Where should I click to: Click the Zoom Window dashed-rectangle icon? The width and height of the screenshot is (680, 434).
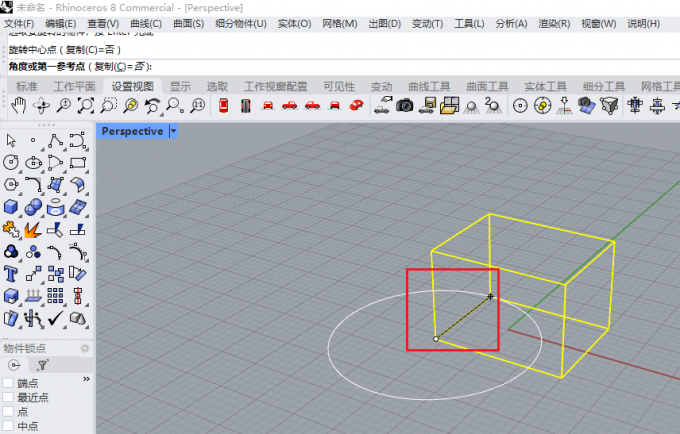(108, 106)
